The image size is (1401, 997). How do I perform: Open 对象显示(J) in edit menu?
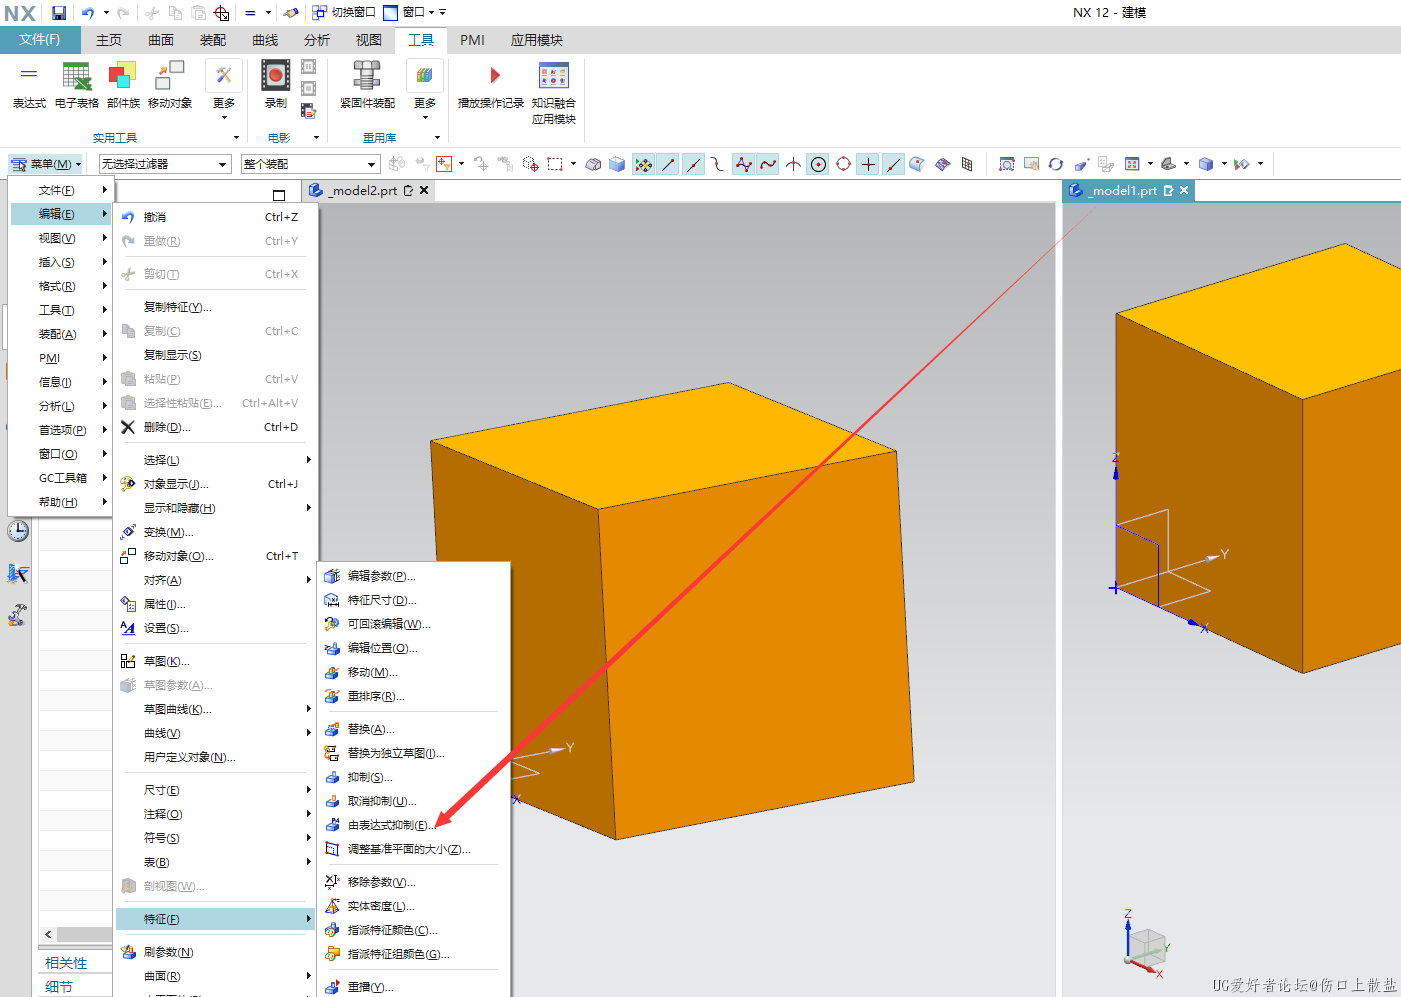point(215,484)
